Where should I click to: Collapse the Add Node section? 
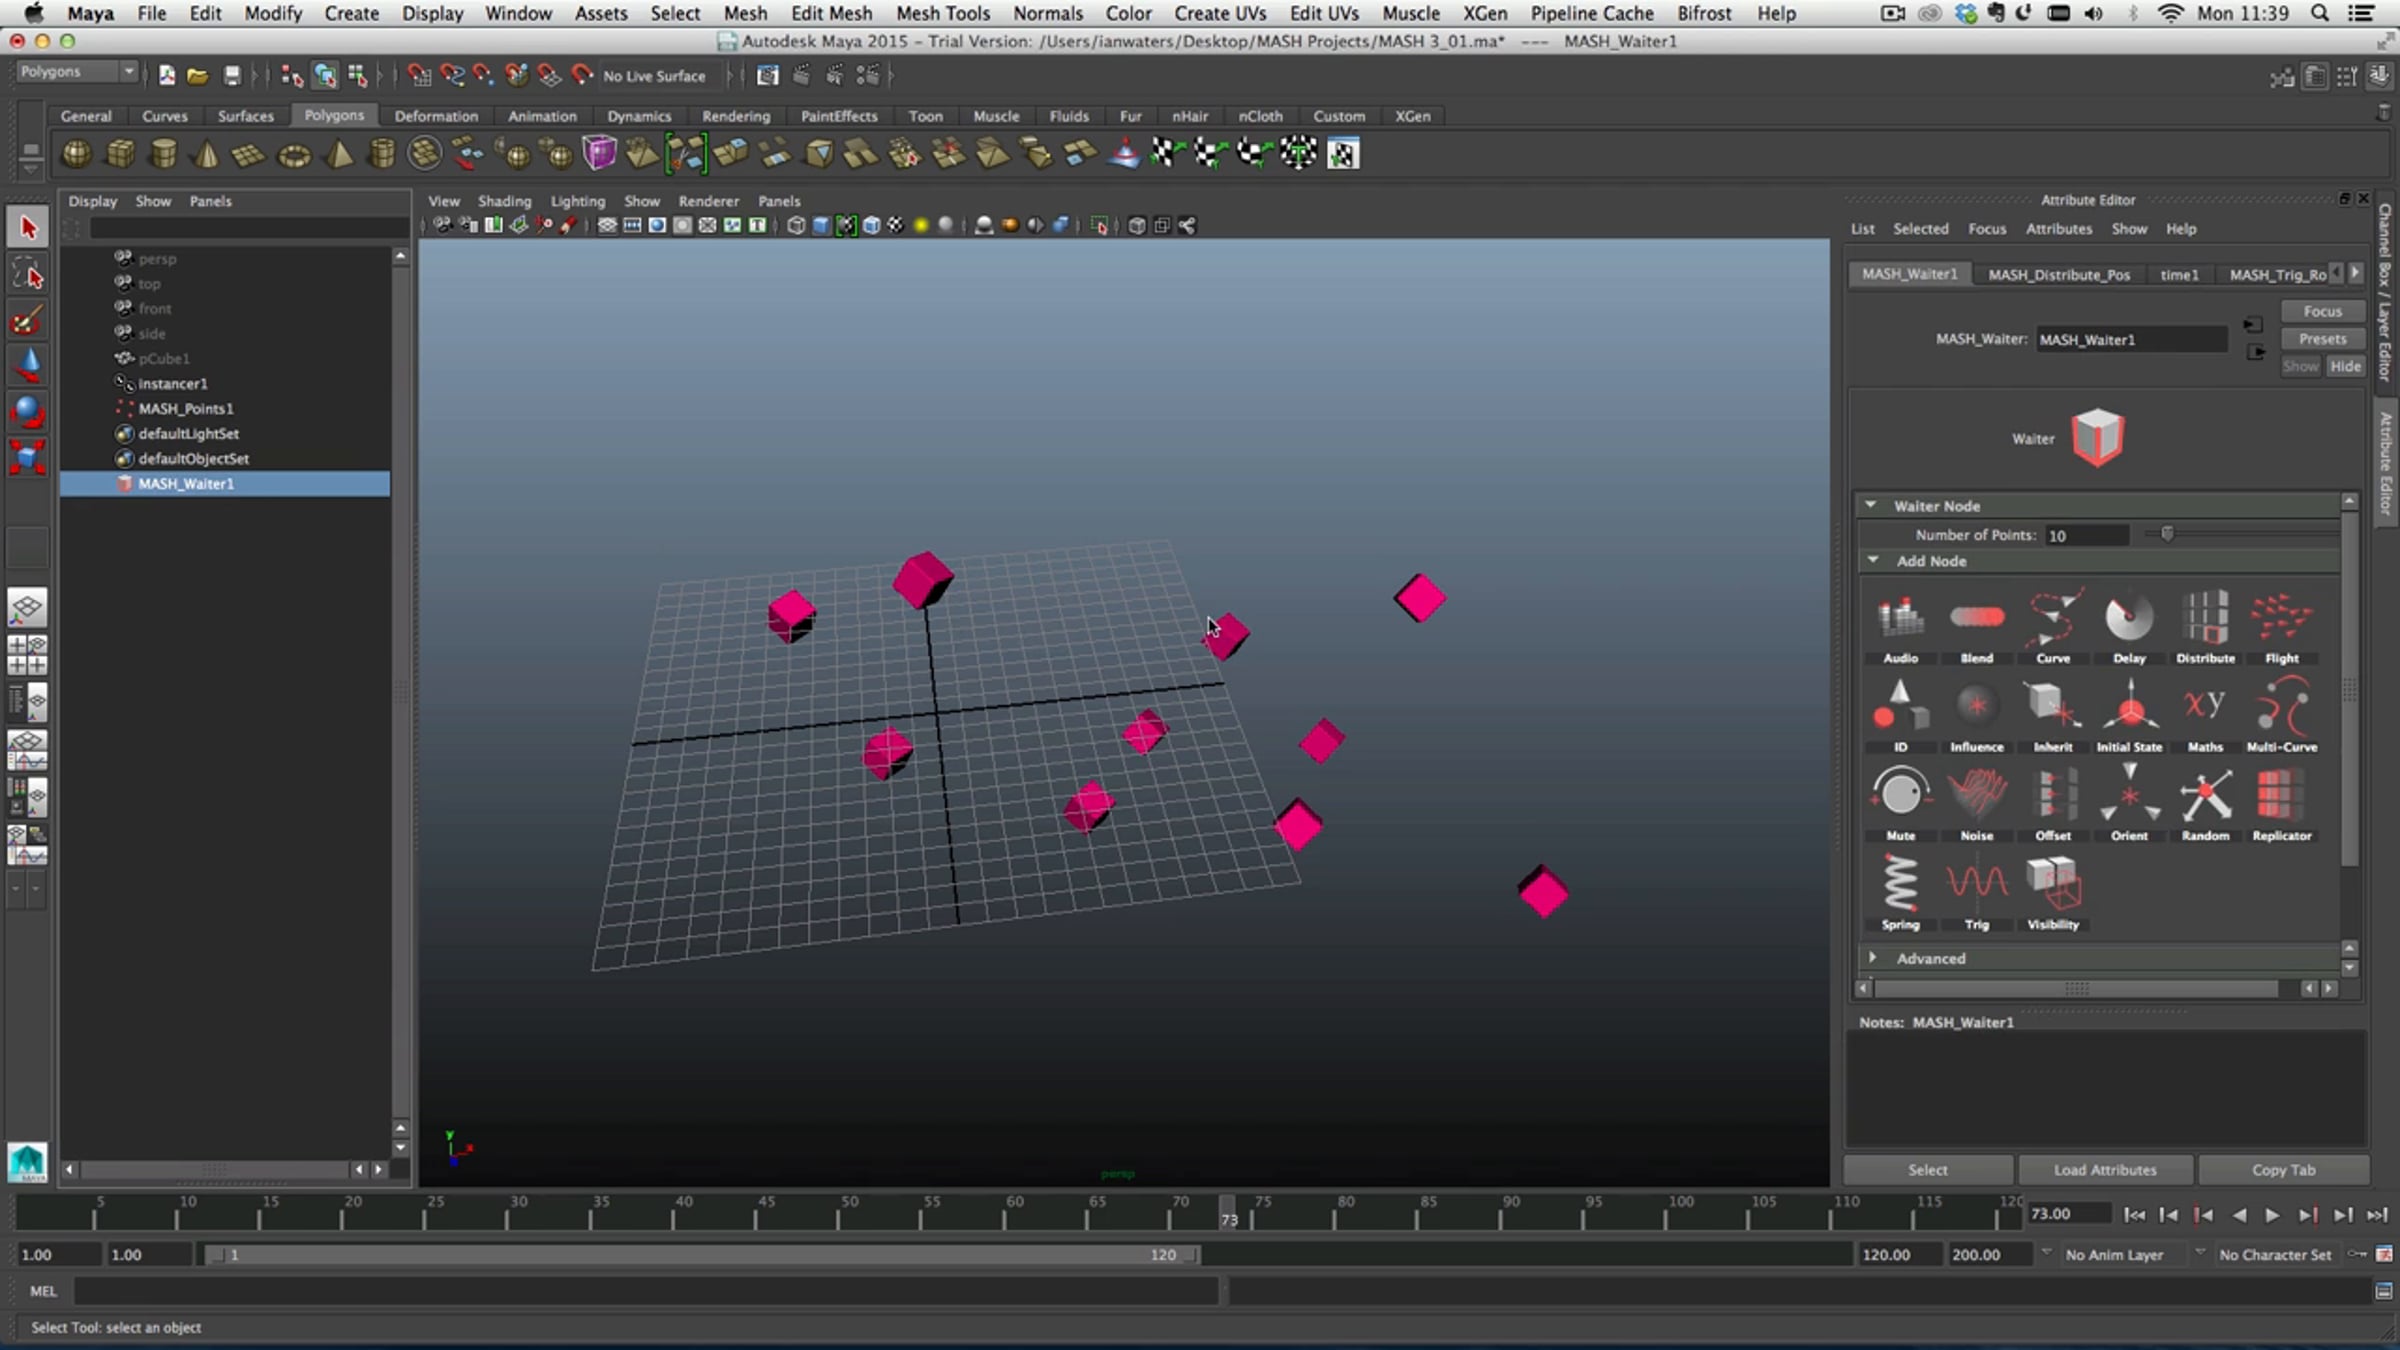pyautogui.click(x=1872, y=560)
